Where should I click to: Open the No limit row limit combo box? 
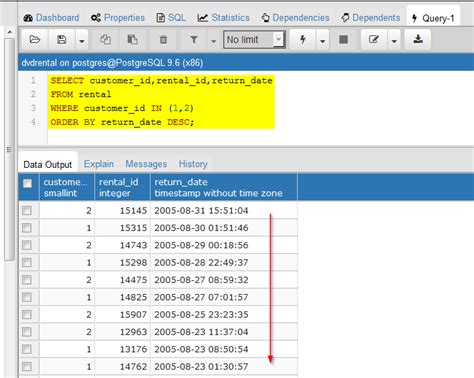(254, 40)
